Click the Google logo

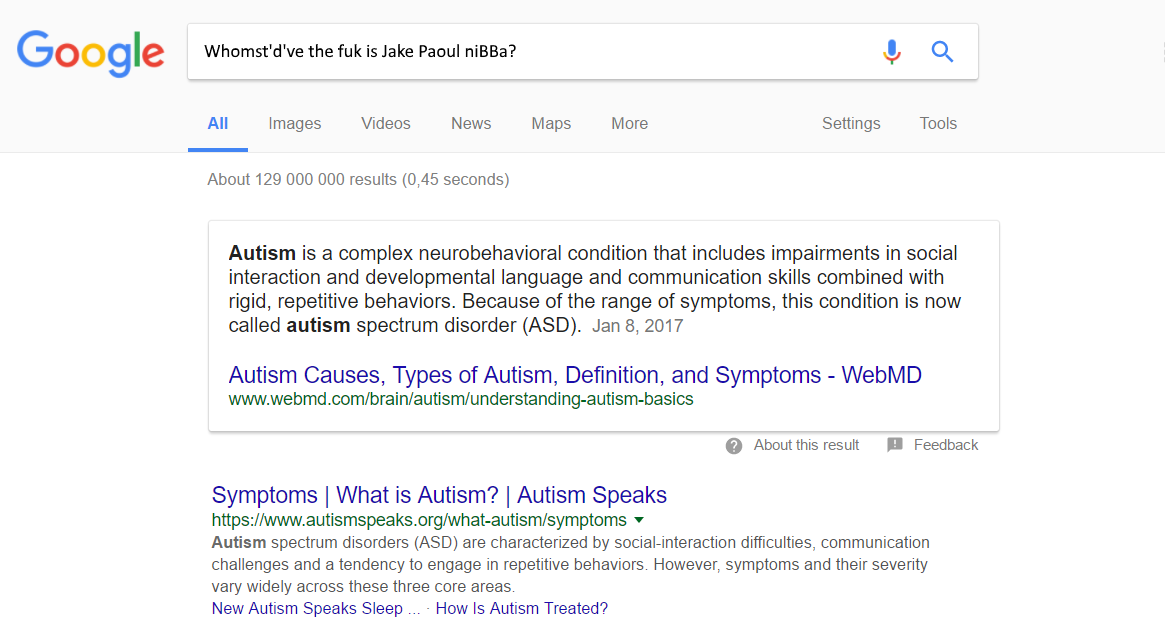[91, 54]
